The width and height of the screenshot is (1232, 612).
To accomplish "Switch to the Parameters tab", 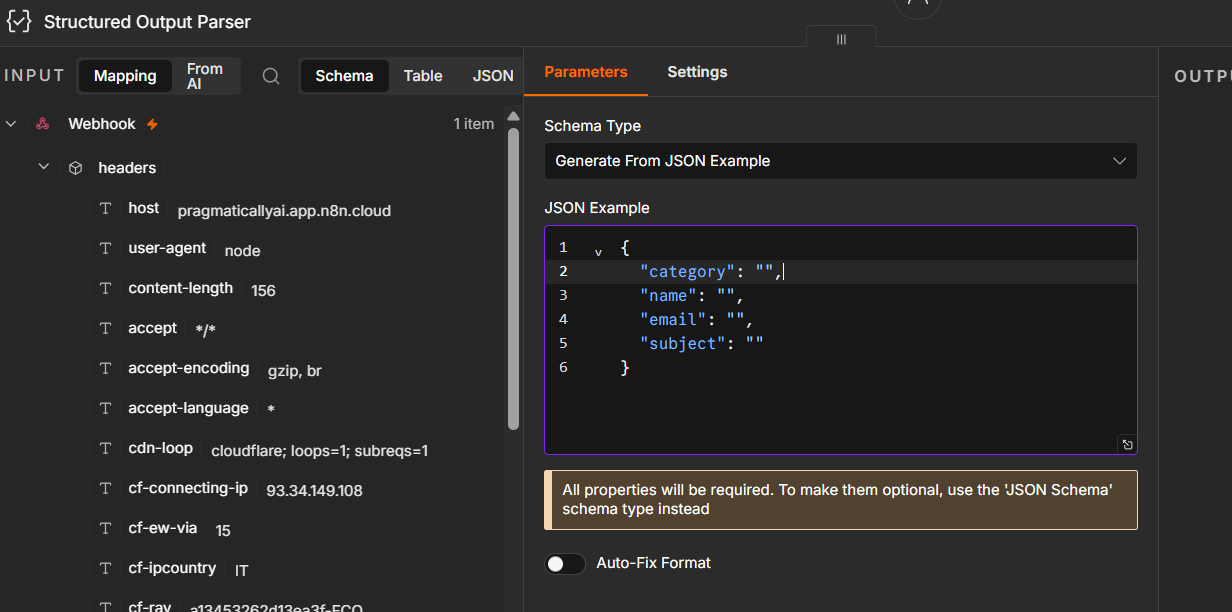I will 586,72.
